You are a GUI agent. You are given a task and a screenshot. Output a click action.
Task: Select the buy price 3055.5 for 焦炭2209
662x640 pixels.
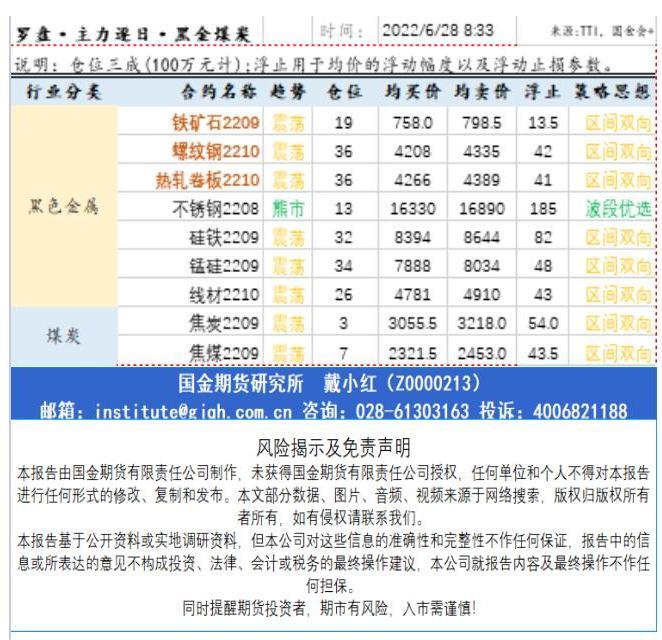412,323
